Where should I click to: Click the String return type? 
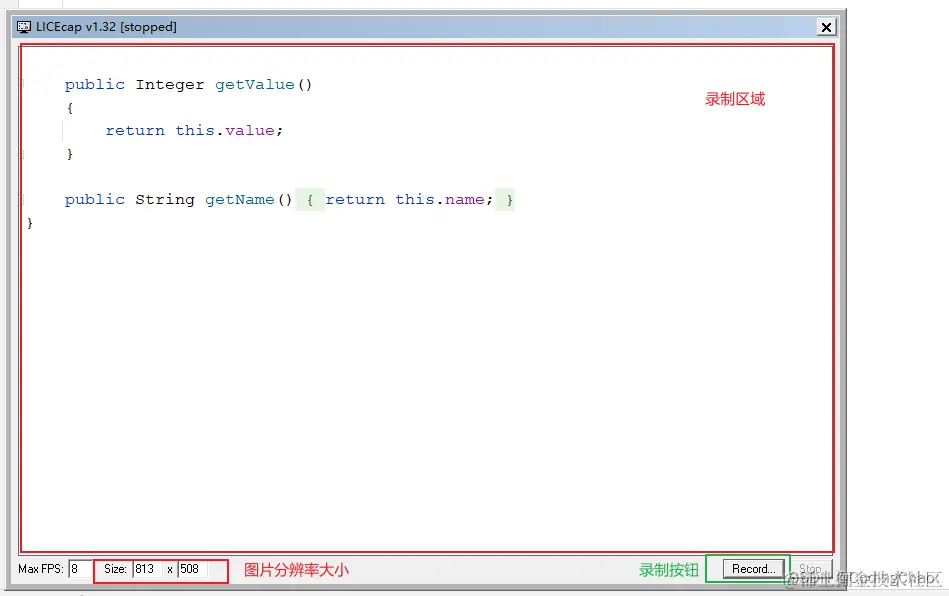tap(165, 200)
